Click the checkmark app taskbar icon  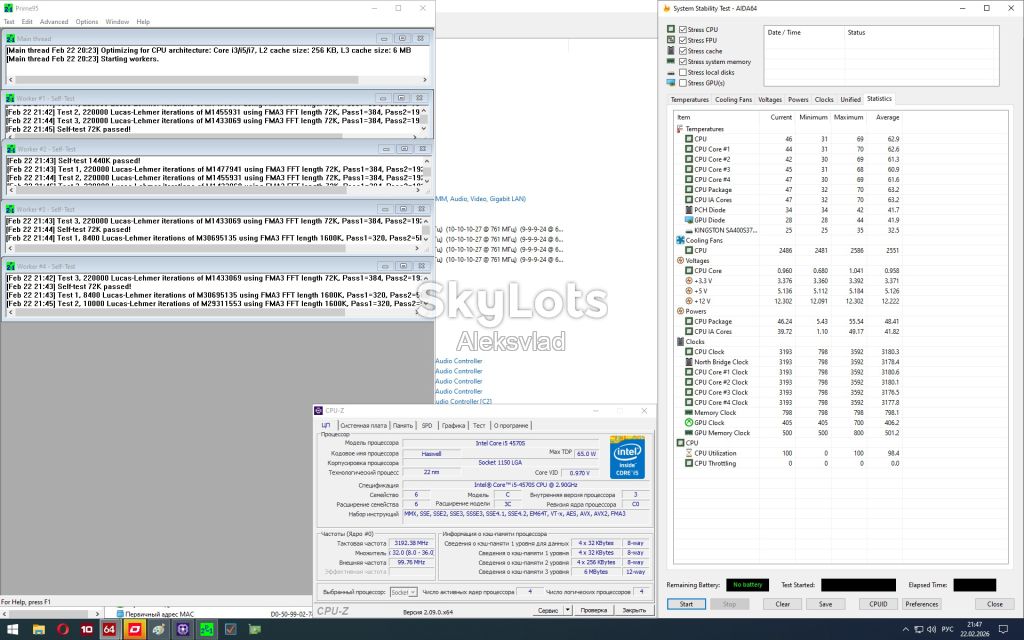pyautogui.click(x=231, y=630)
